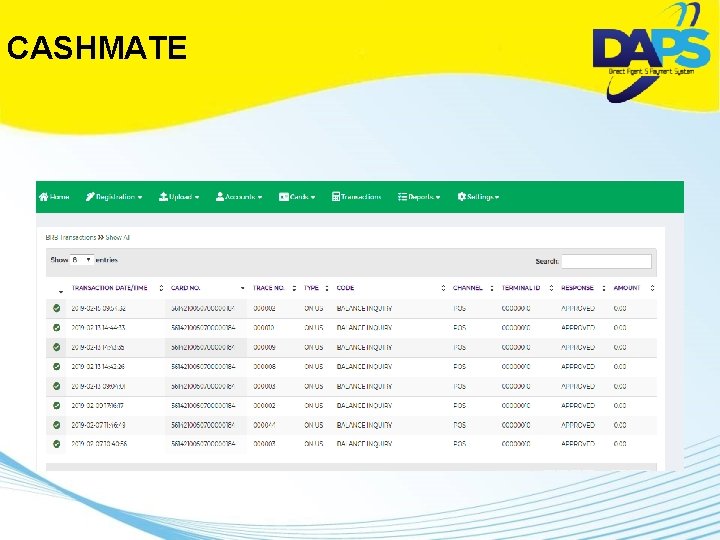720x540 pixels.
Task: Select date cell 2019-02-13 14:44:13
Action: click(98, 328)
